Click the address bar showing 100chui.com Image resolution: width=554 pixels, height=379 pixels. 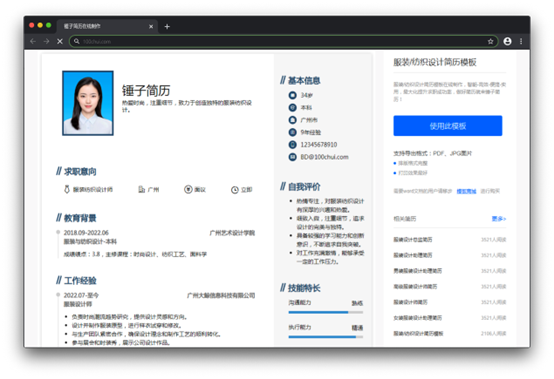click(283, 41)
